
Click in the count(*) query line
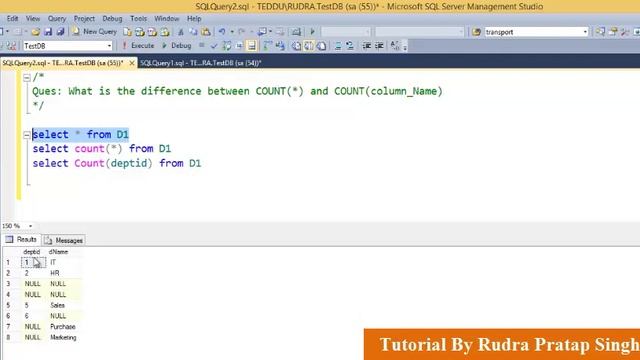[102, 149]
